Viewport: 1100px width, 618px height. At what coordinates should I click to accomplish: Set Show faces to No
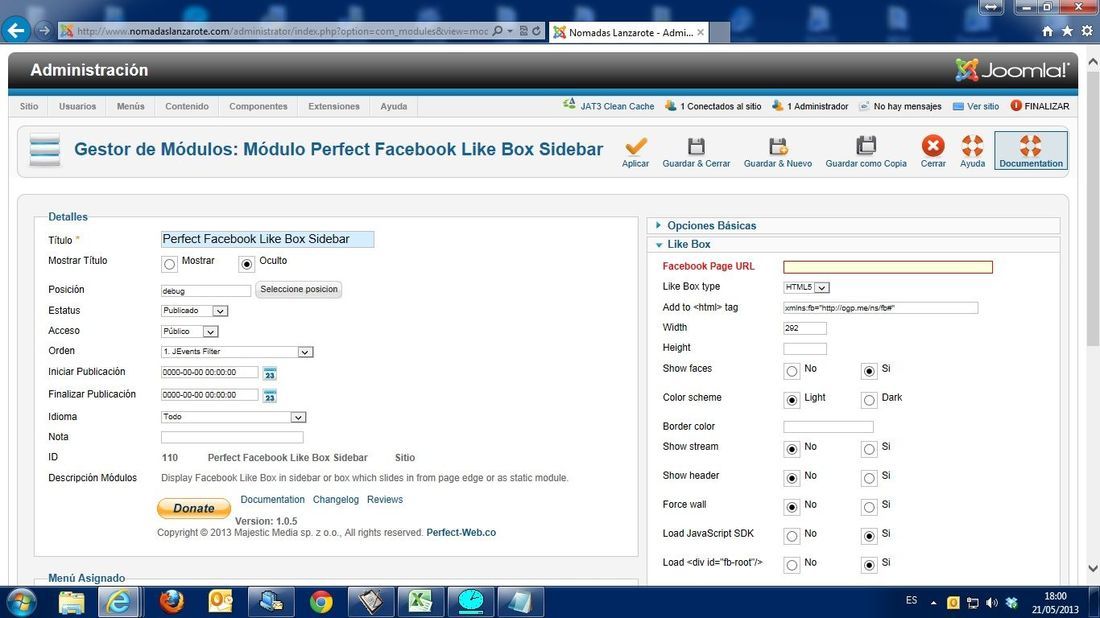(x=792, y=371)
